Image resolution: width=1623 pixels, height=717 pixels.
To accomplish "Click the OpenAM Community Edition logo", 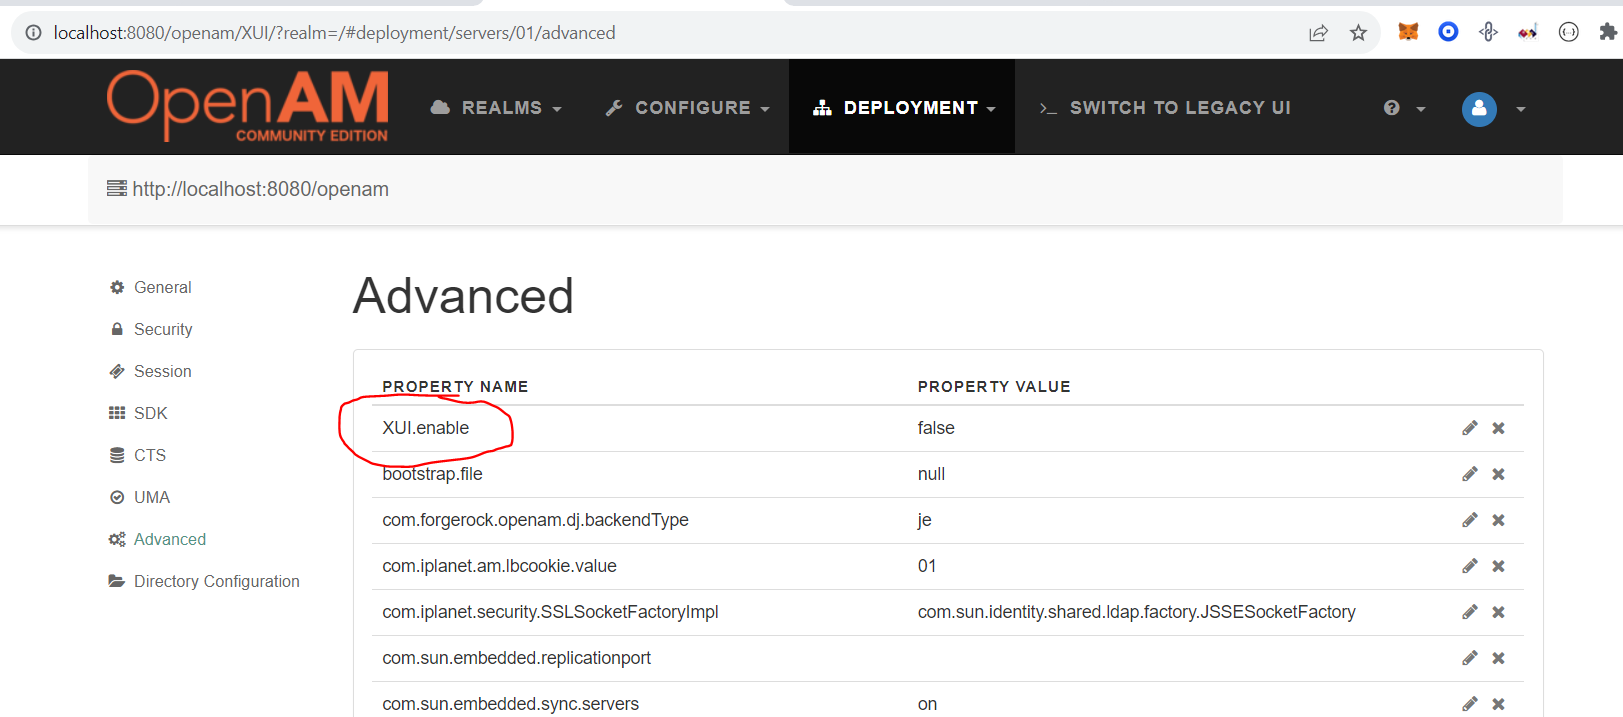I will [x=248, y=106].
